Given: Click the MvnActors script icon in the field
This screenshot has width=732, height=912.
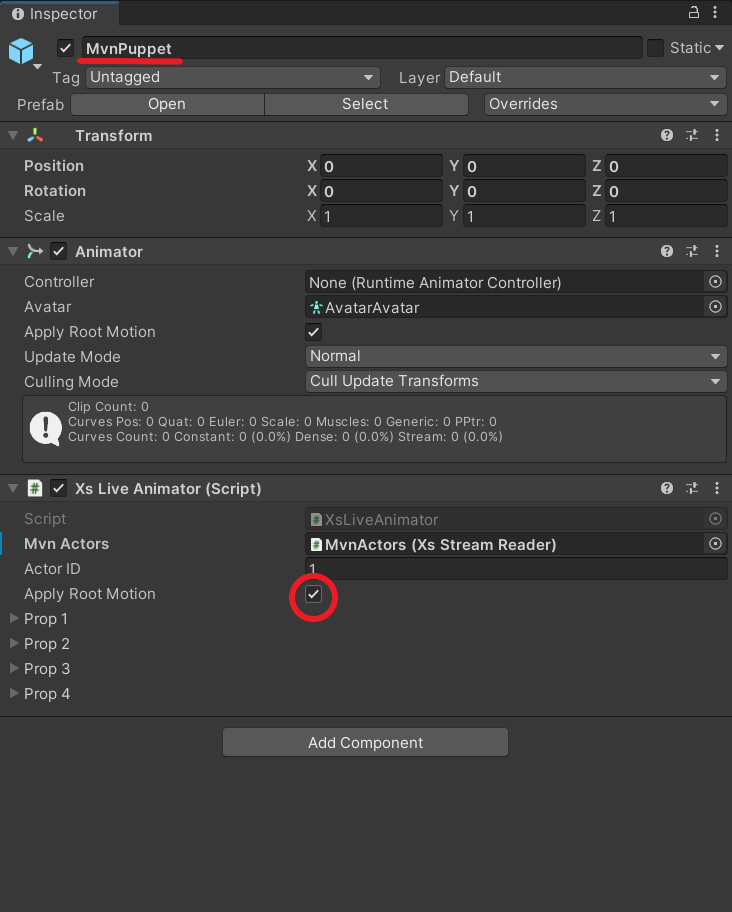Looking at the screenshot, I should [316, 544].
